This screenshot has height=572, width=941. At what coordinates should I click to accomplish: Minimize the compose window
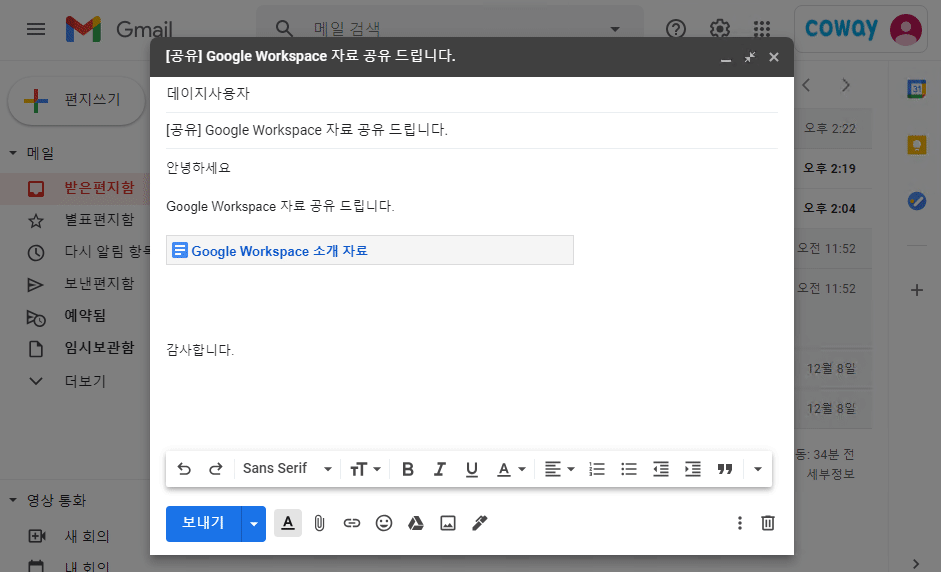(x=726, y=58)
